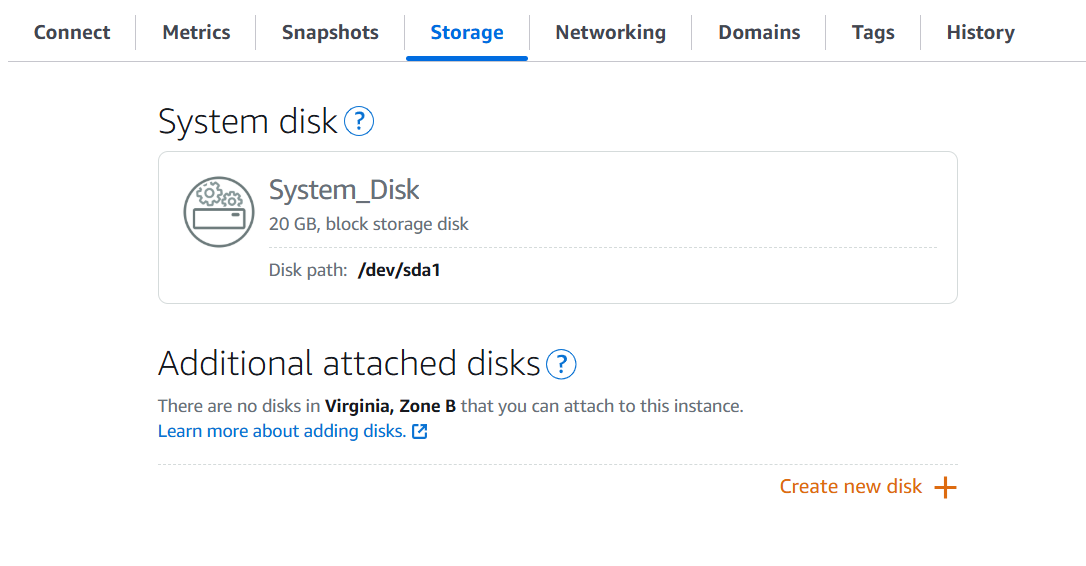Open the Tags tab
Screen dimensions: 1086x566
(873, 33)
